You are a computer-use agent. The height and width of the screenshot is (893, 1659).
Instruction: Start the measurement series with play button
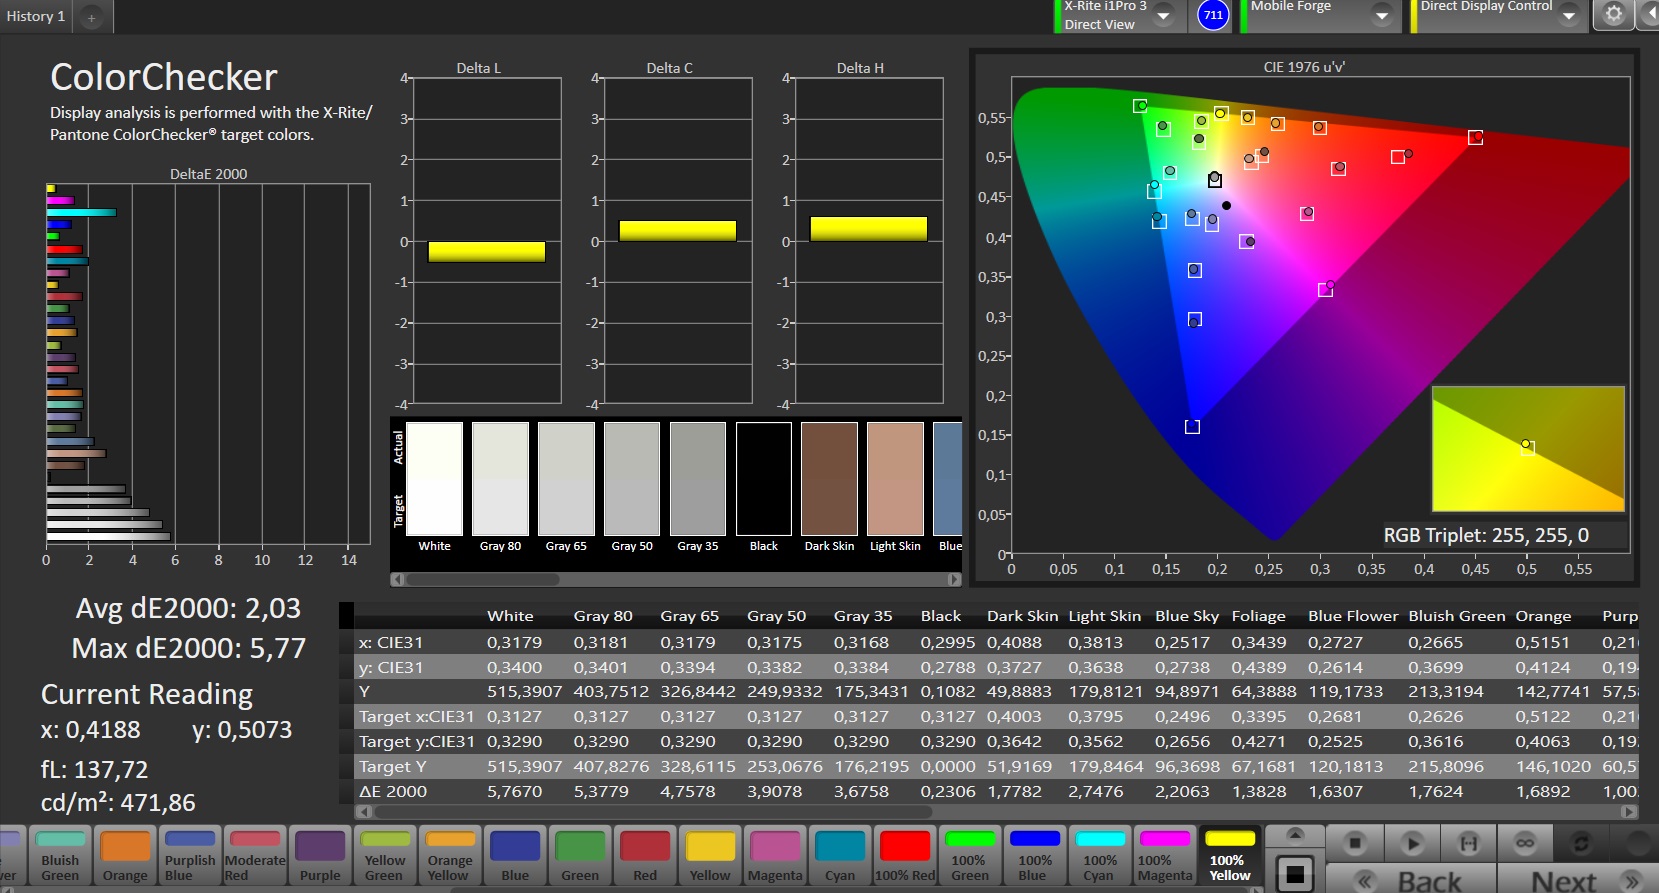point(1412,843)
